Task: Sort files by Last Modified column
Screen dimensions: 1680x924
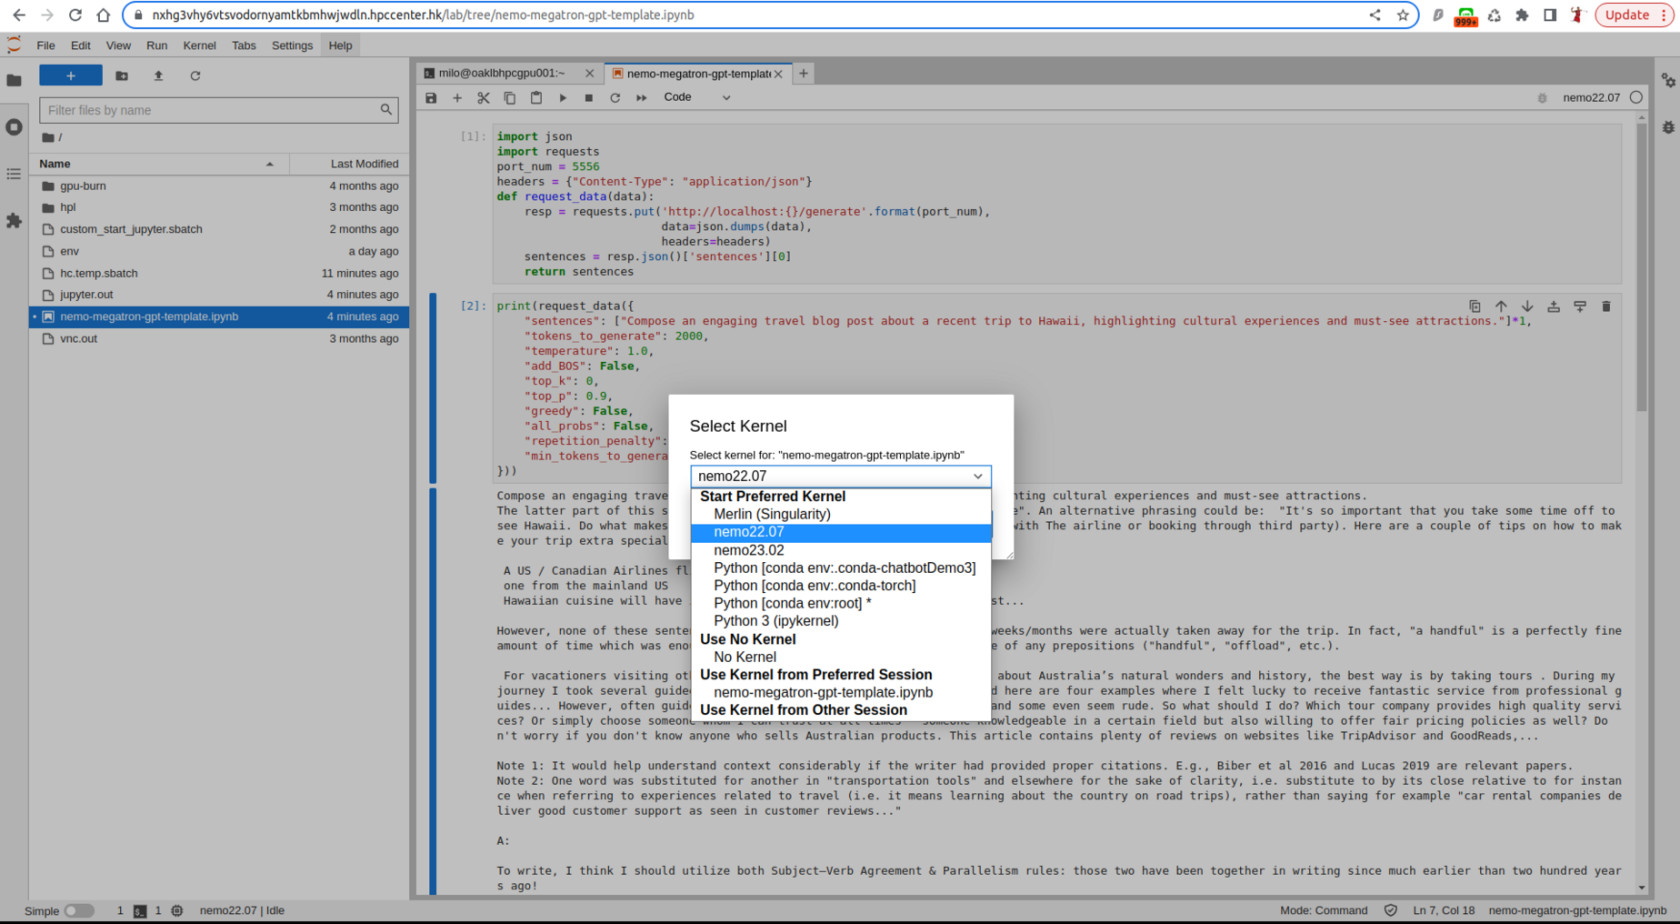Action: pos(350,164)
